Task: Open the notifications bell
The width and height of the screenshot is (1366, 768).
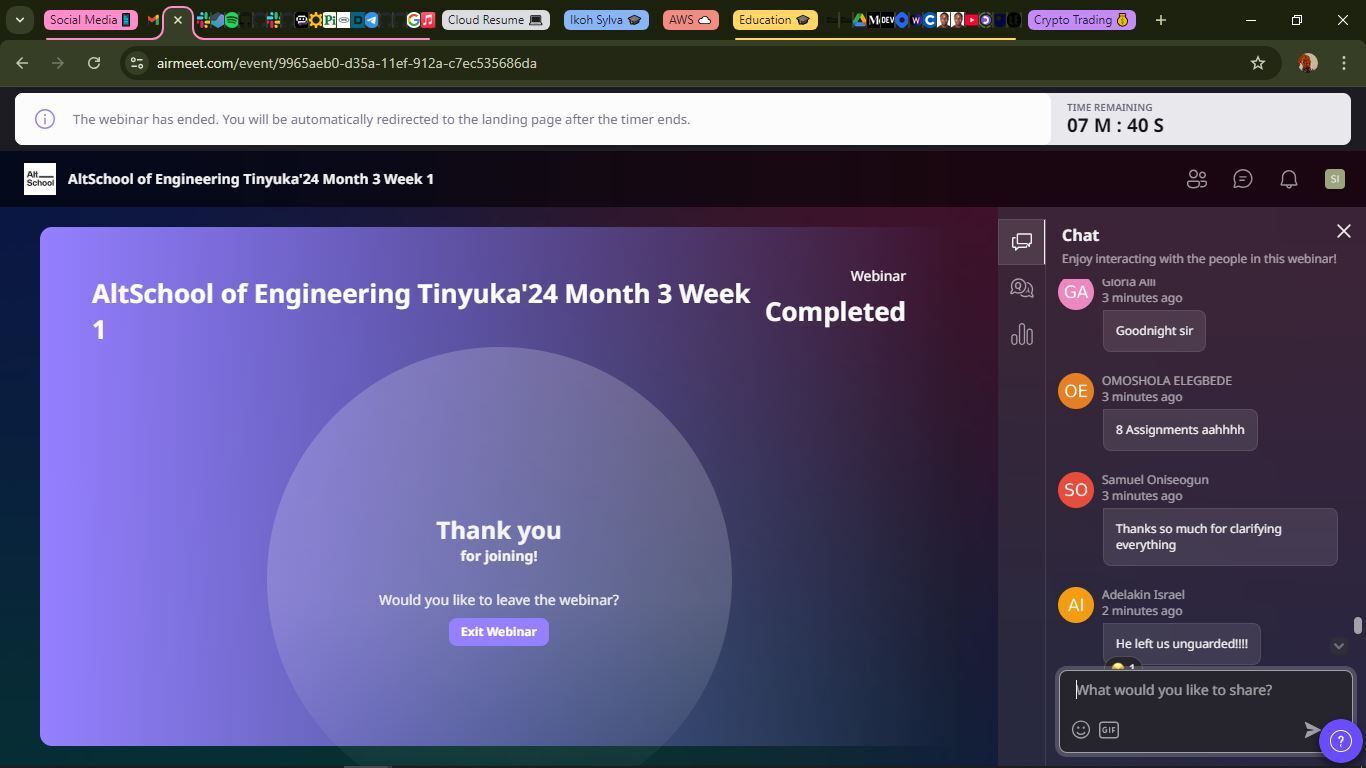Action: coord(1289,179)
